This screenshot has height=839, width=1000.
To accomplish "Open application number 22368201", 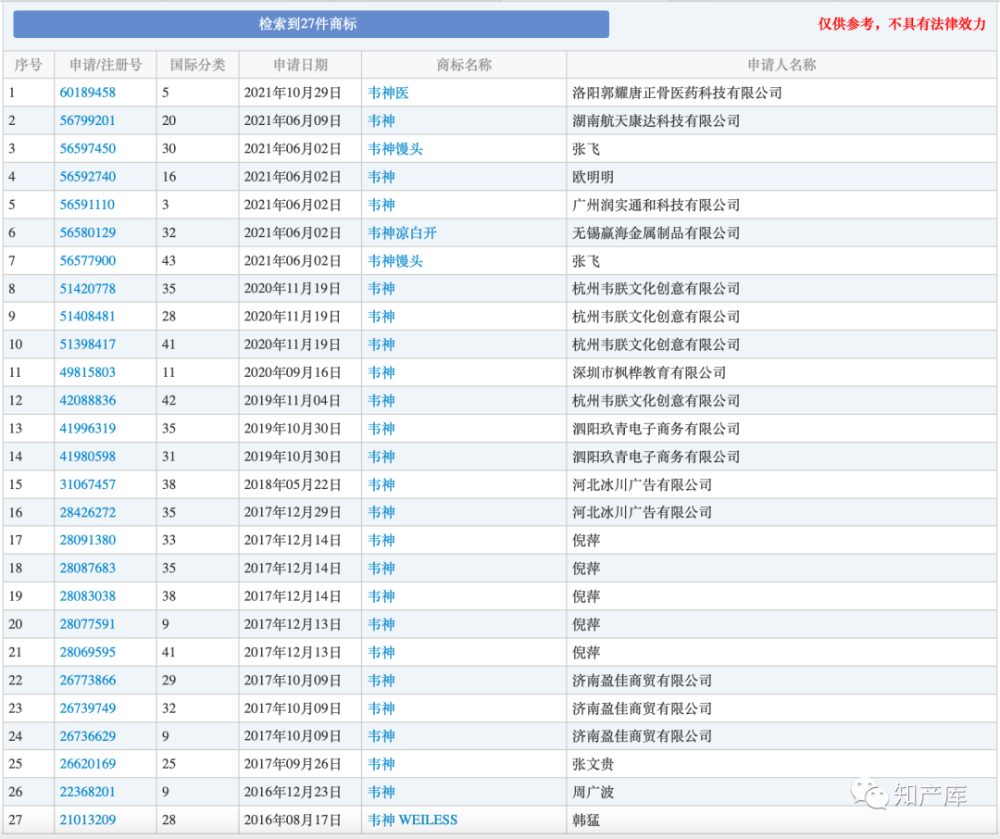I will tap(87, 792).
